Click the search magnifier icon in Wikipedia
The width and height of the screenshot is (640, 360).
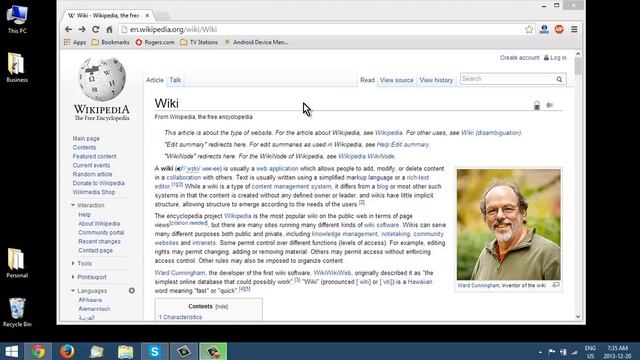[x=559, y=79]
